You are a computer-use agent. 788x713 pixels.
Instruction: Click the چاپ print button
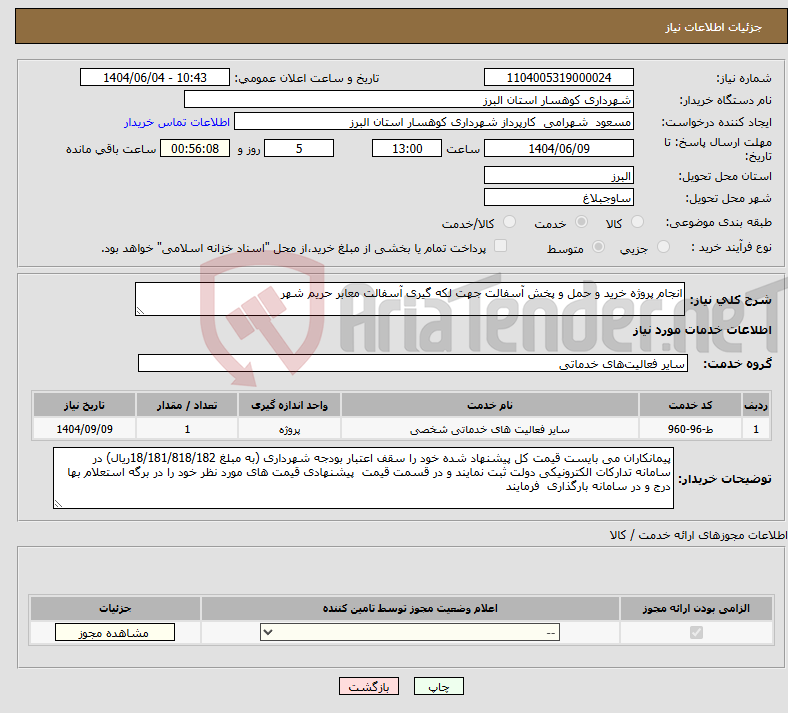click(x=439, y=686)
